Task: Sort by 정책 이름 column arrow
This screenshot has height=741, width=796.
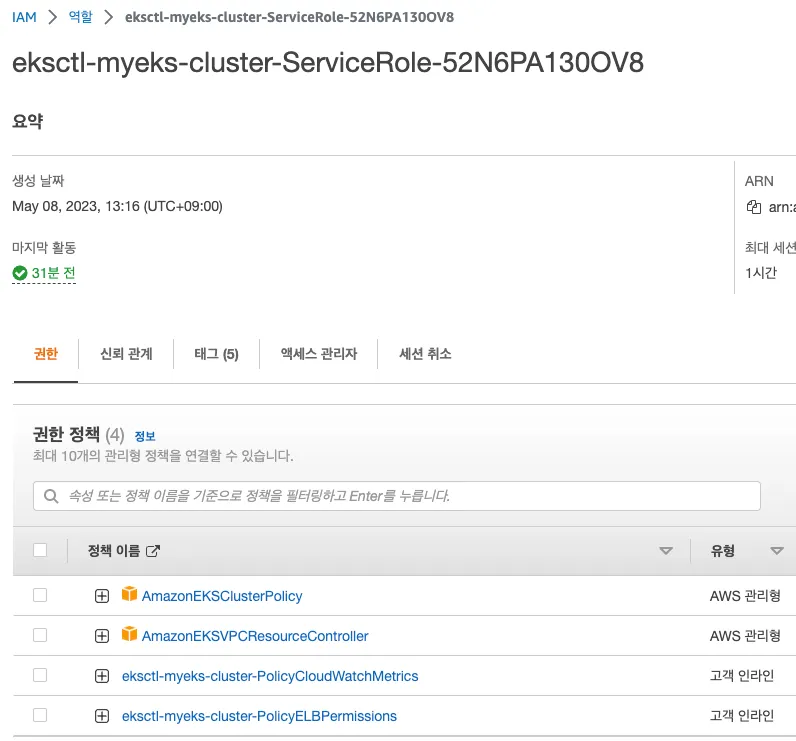Action: 666,551
